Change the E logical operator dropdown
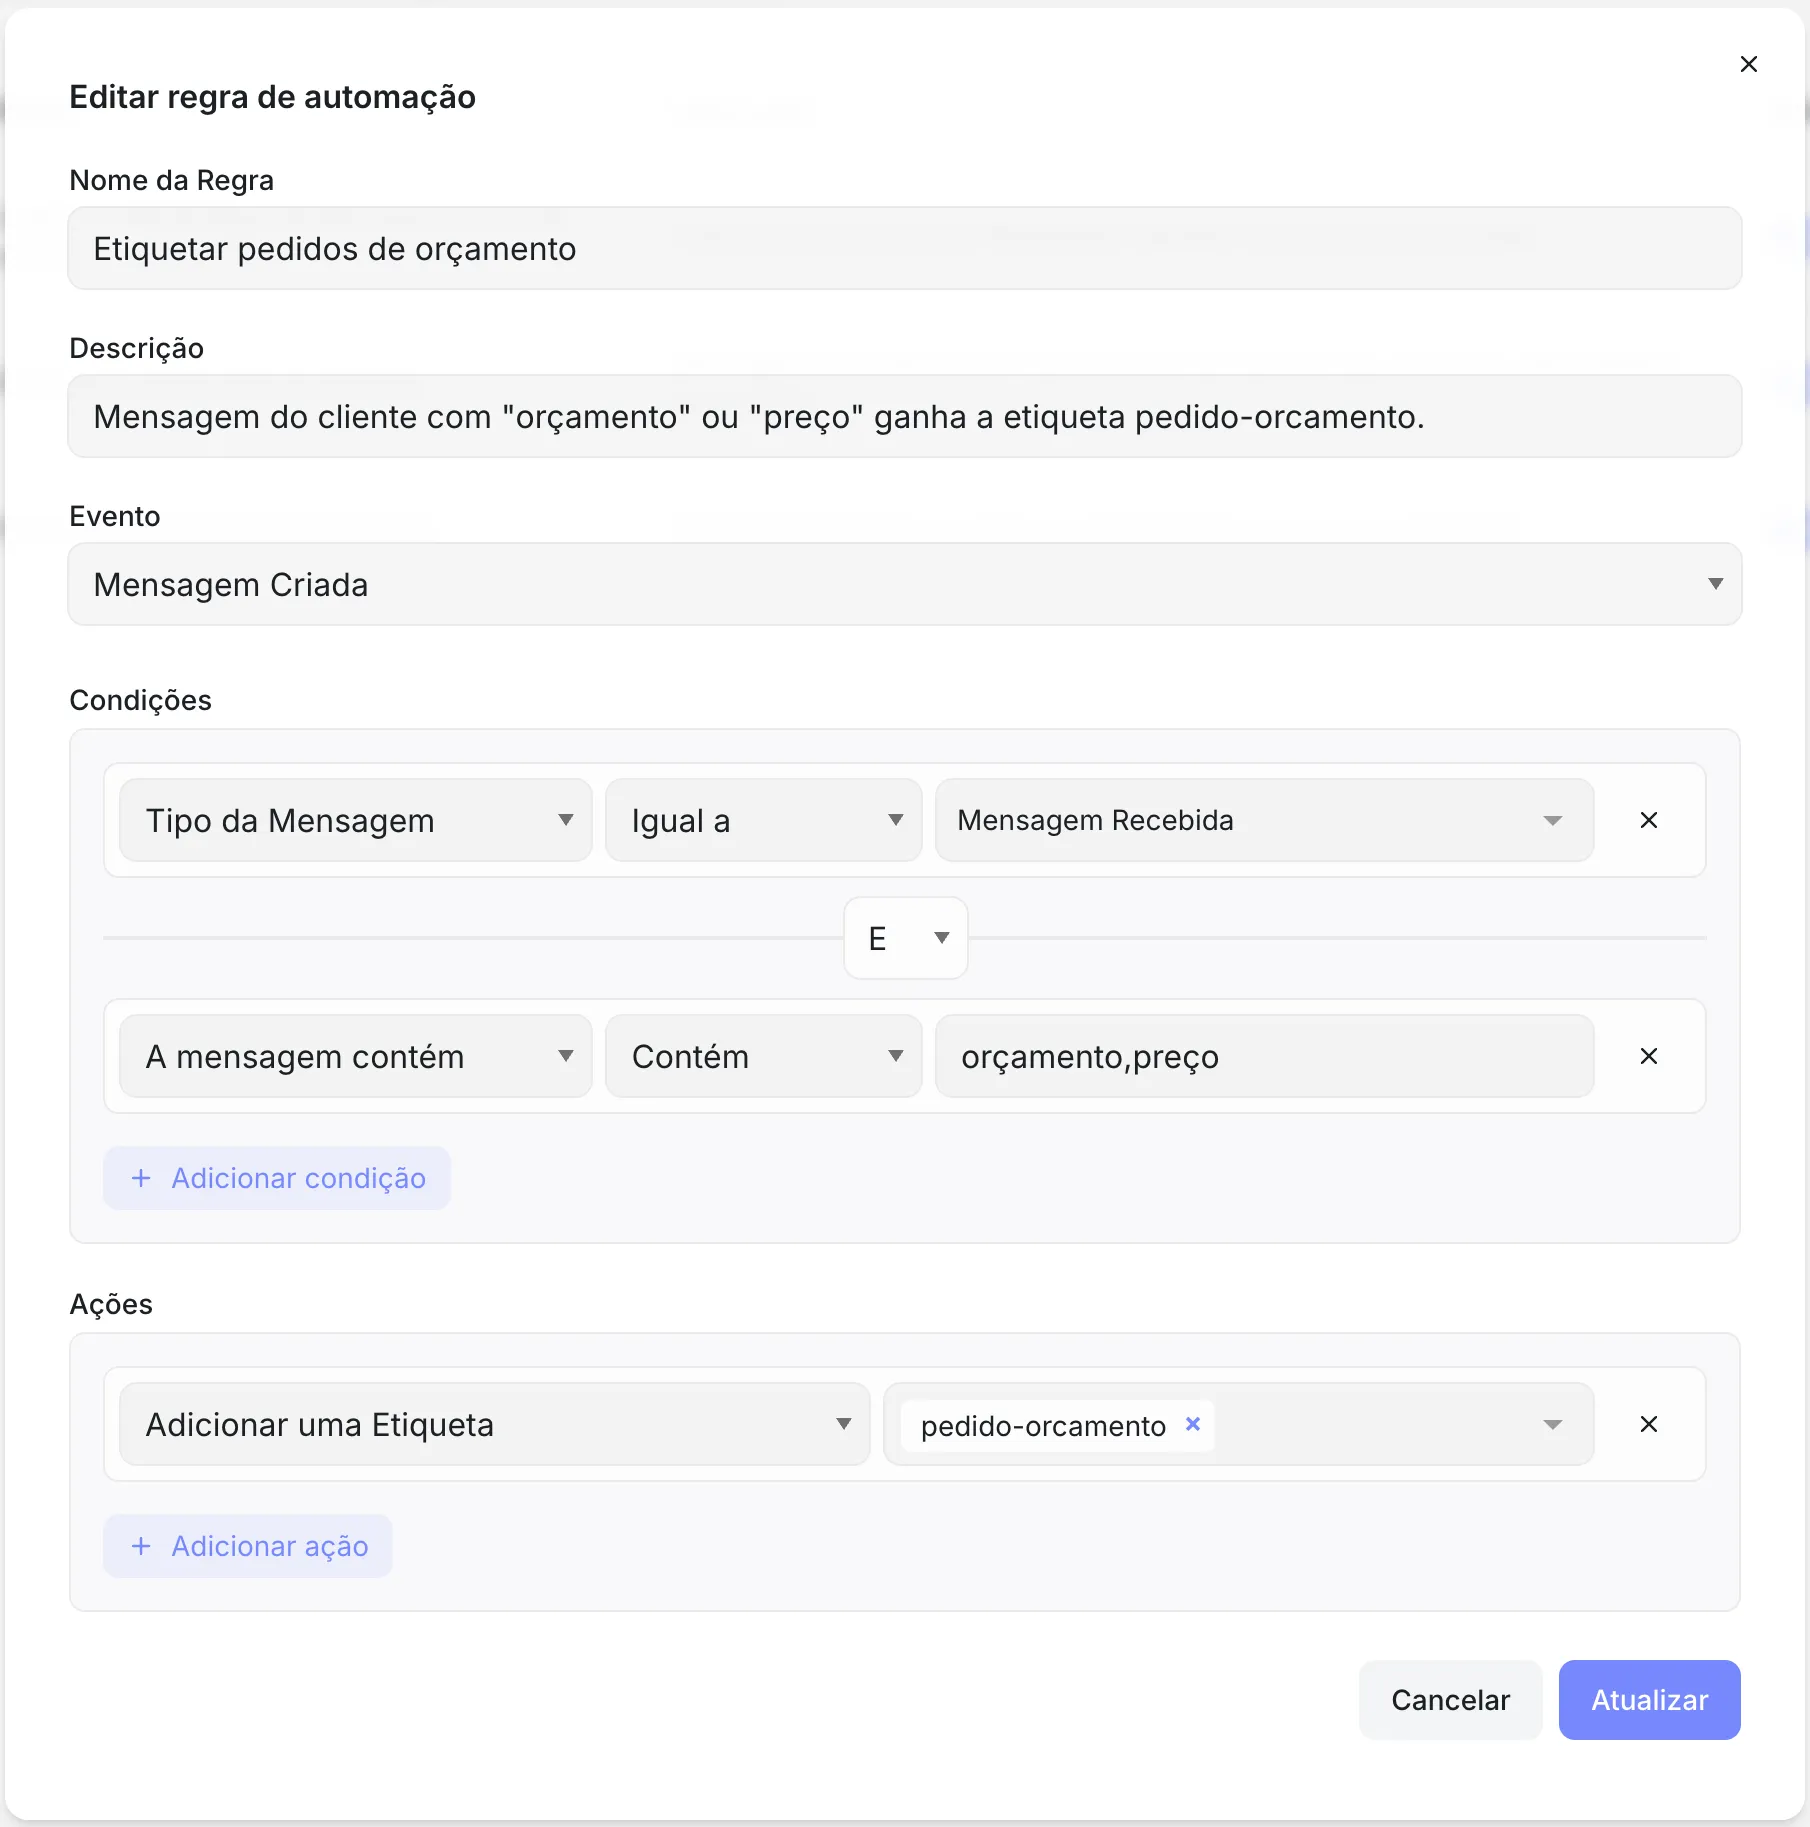The height and width of the screenshot is (1827, 1810). [906, 938]
